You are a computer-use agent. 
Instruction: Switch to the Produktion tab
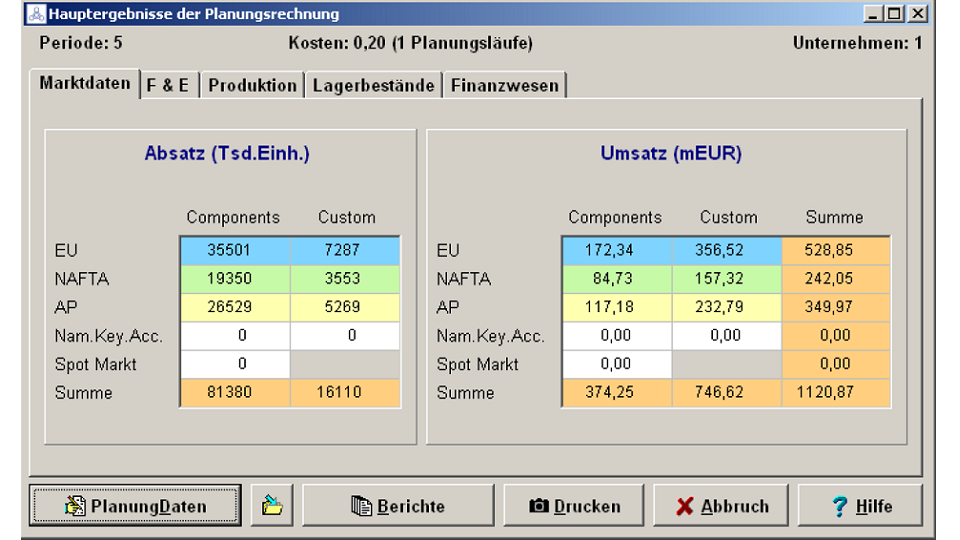(252, 85)
